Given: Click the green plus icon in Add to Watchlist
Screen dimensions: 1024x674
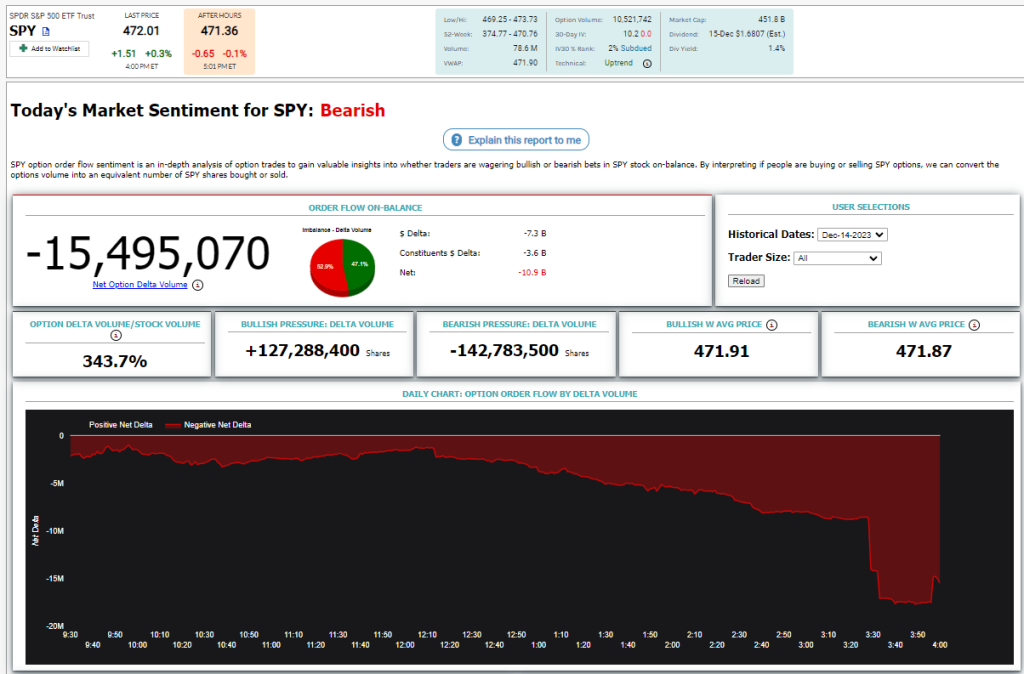Looking at the screenshot, I should [x=24, y=48].
